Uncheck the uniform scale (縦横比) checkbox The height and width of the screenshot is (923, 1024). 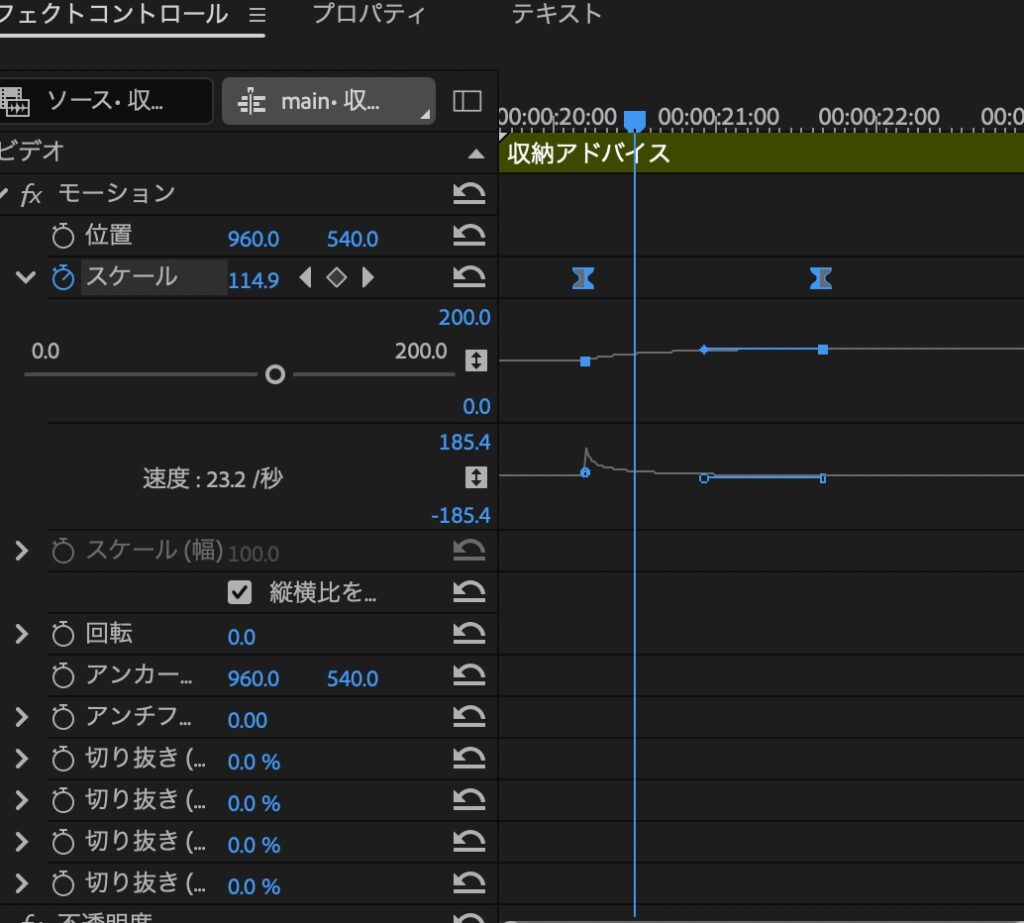click(239, 592)
